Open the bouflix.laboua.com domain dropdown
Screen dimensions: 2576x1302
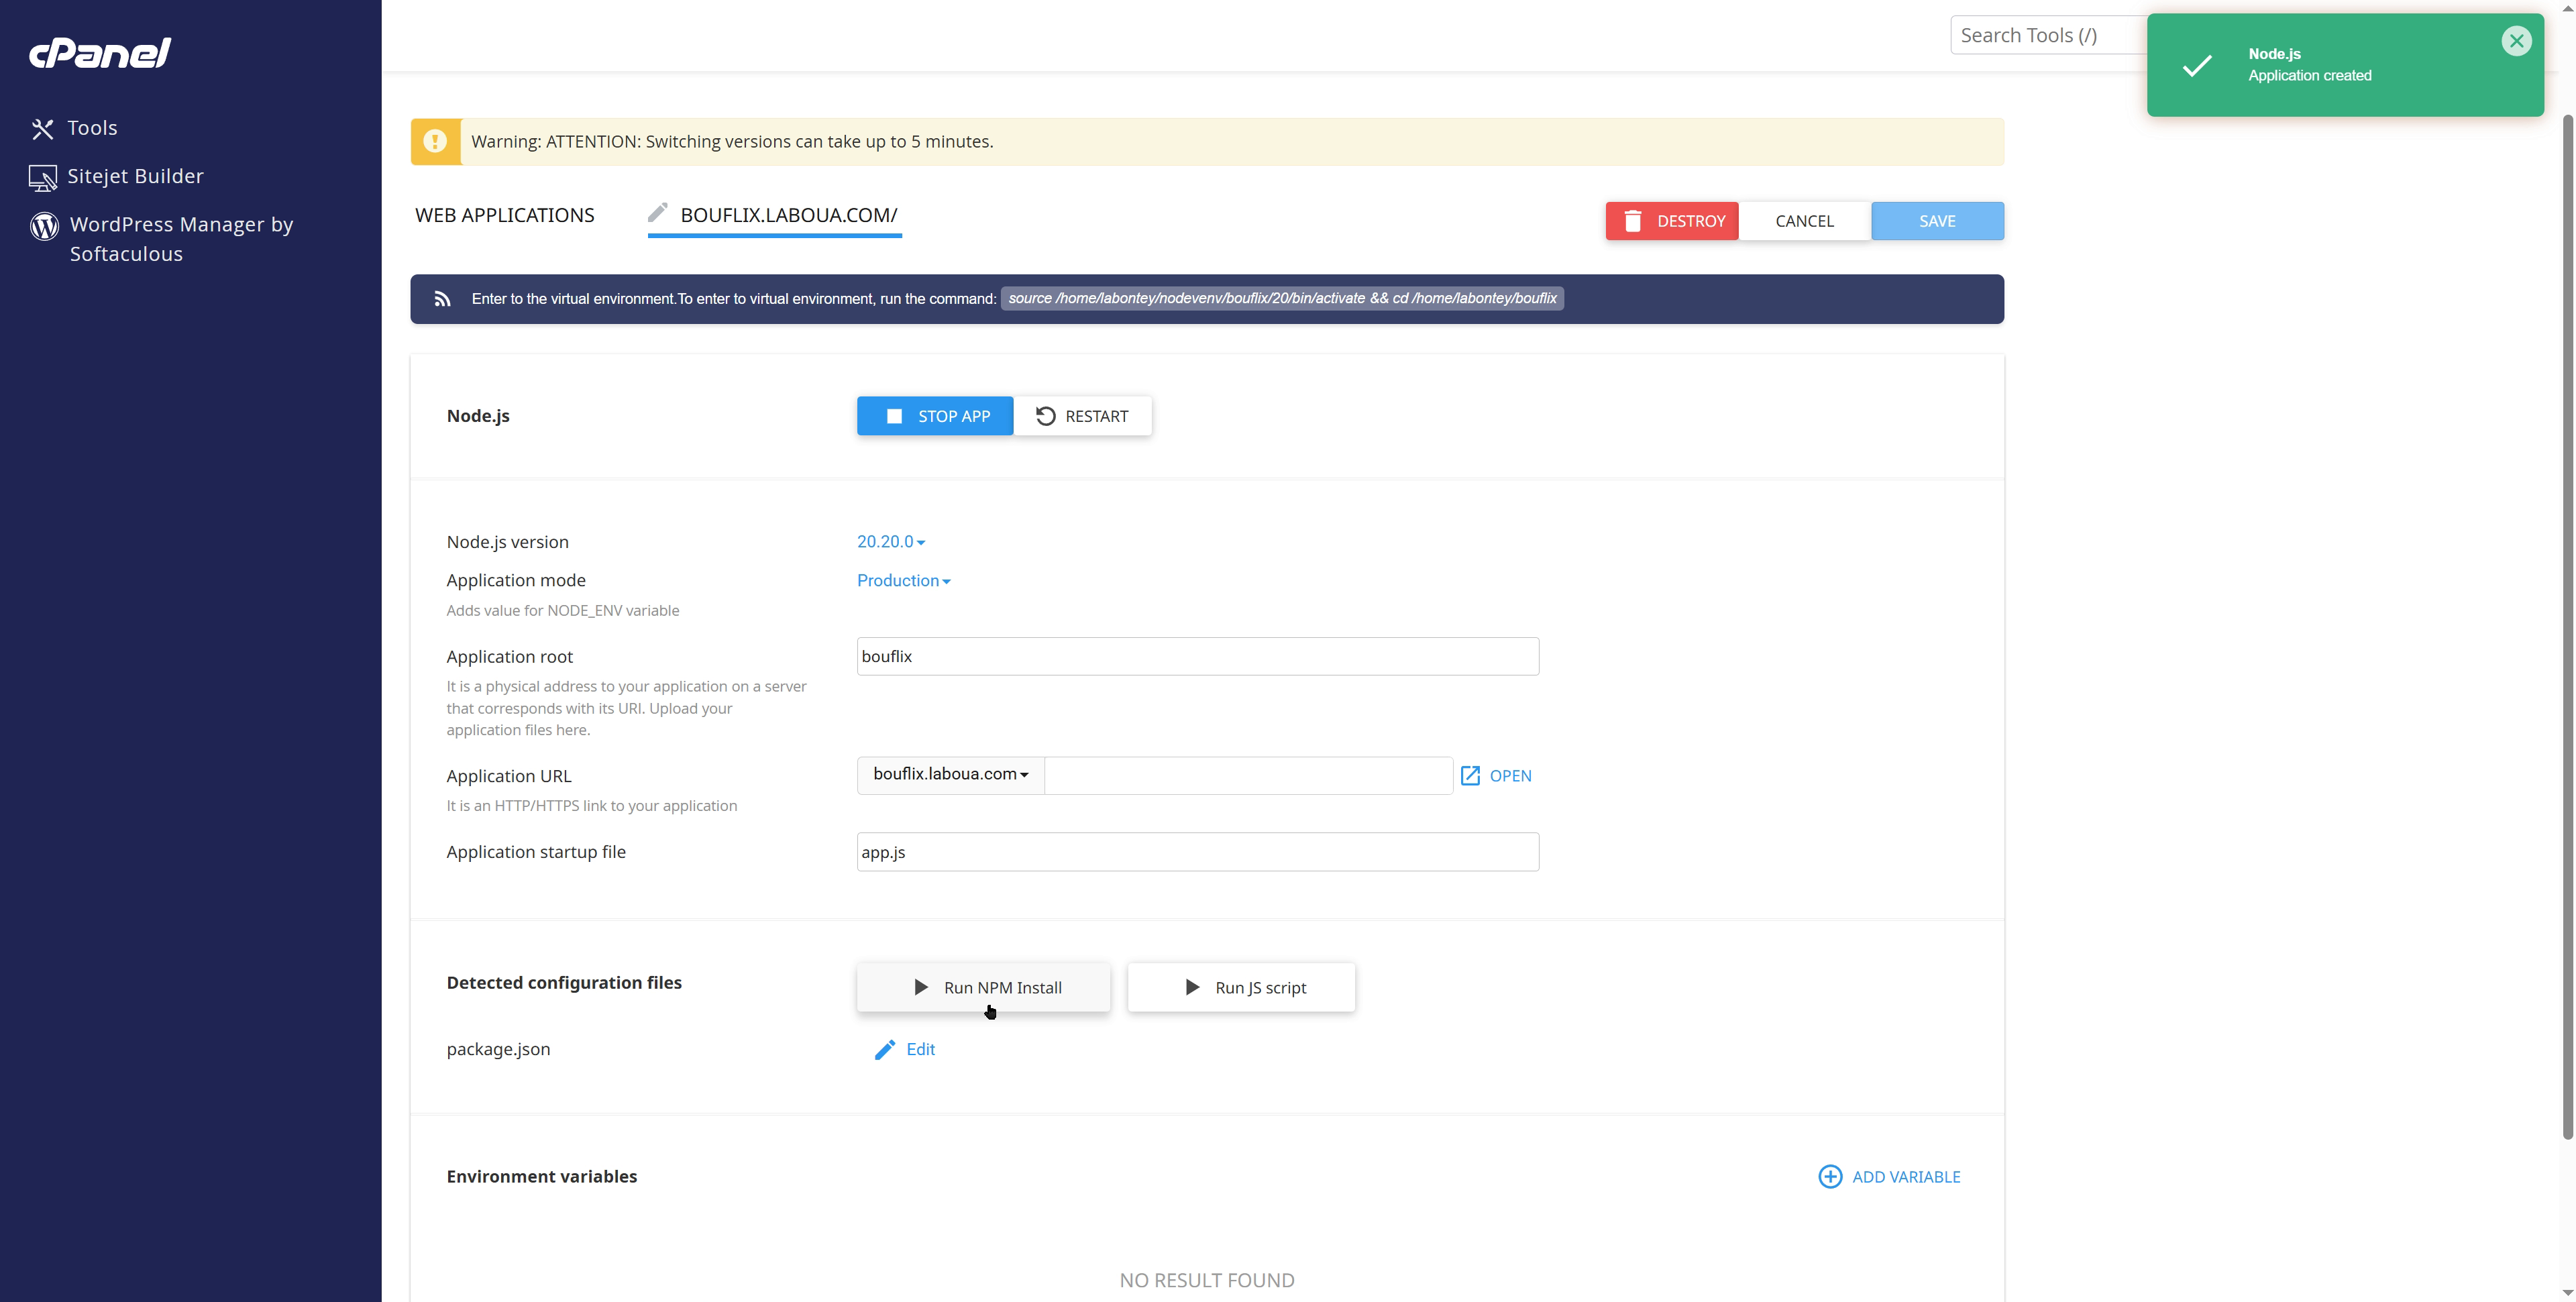[951, 775]
